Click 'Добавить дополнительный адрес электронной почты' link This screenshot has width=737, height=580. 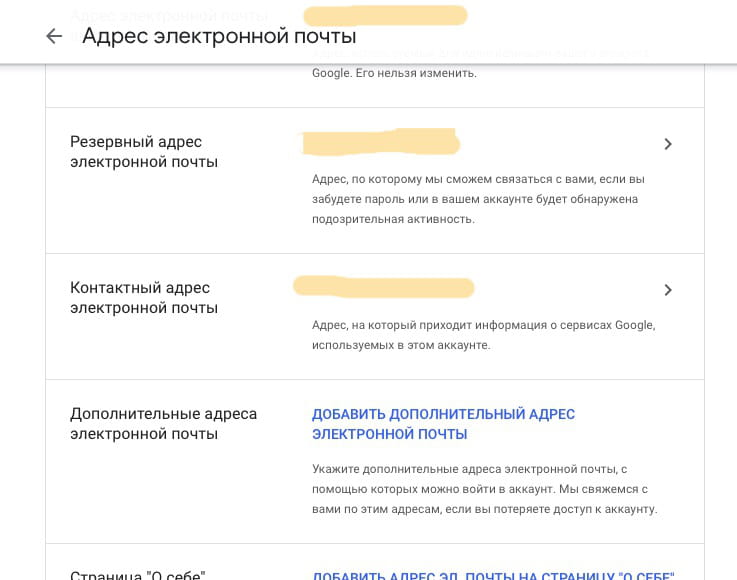tap(443, 424)
